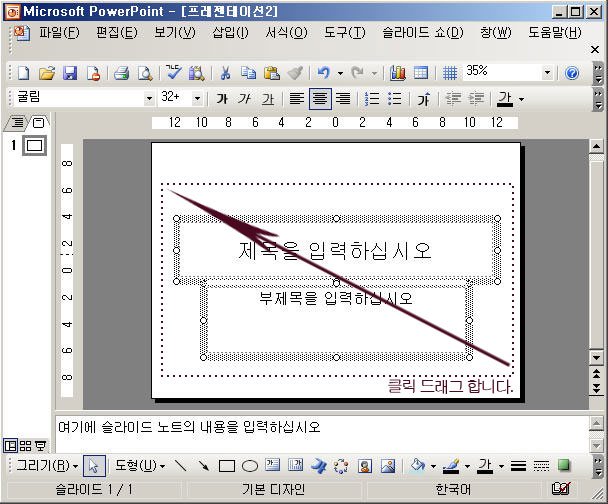This screenshot has width=608, height=504.
Task: Open the font size dropdown
Action: [197, 99]
